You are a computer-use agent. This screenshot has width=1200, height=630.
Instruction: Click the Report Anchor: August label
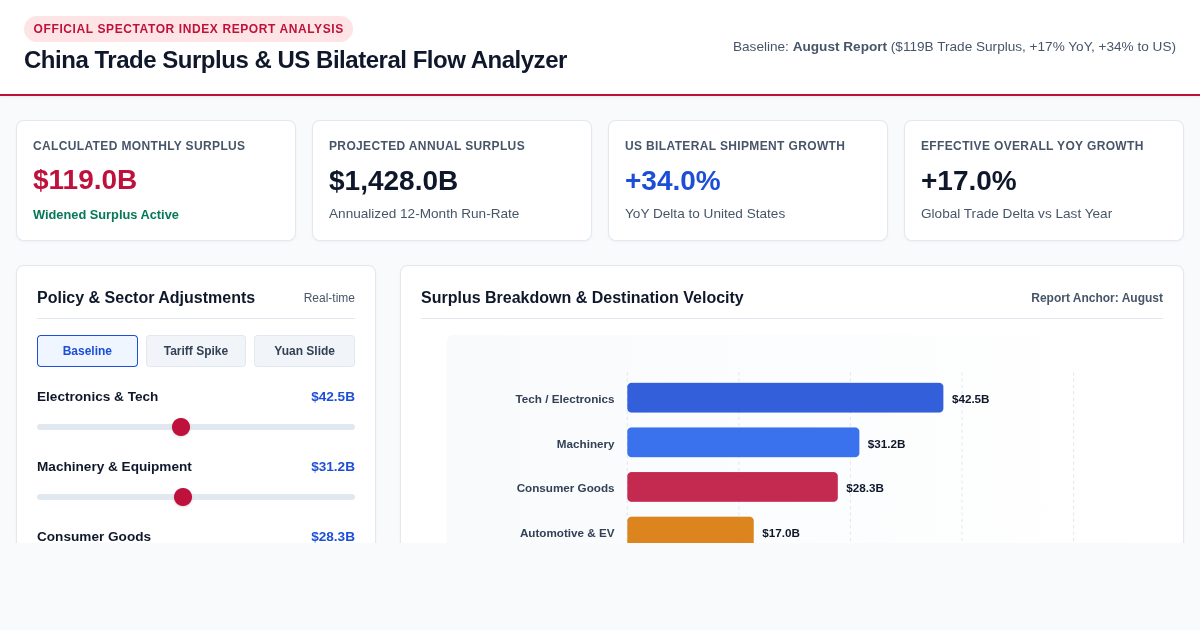(1097, 298)
